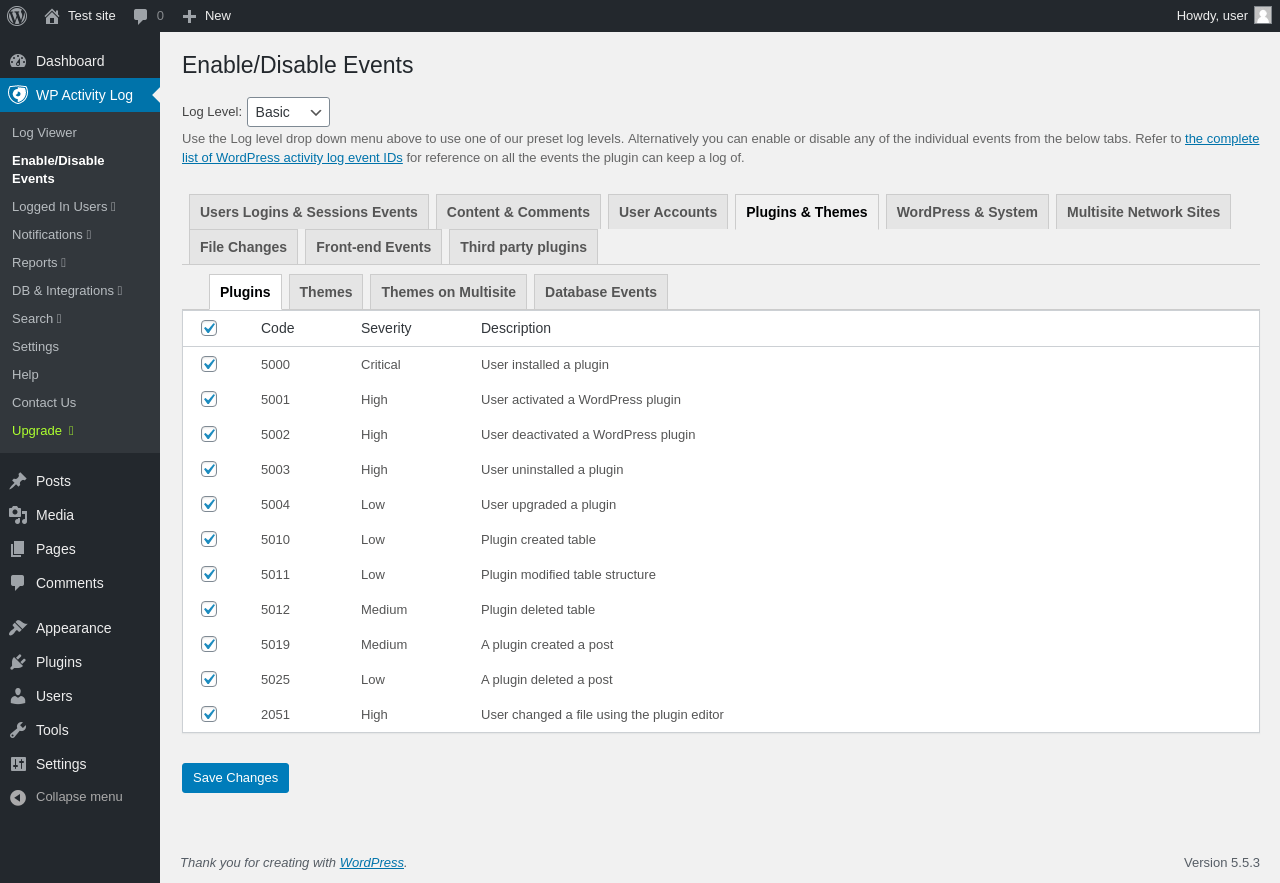Image resolution: width=1280 pixels, height=883 pixels.
Task: Open the comments bubble icon in admin bar
Action: [141, 16]
